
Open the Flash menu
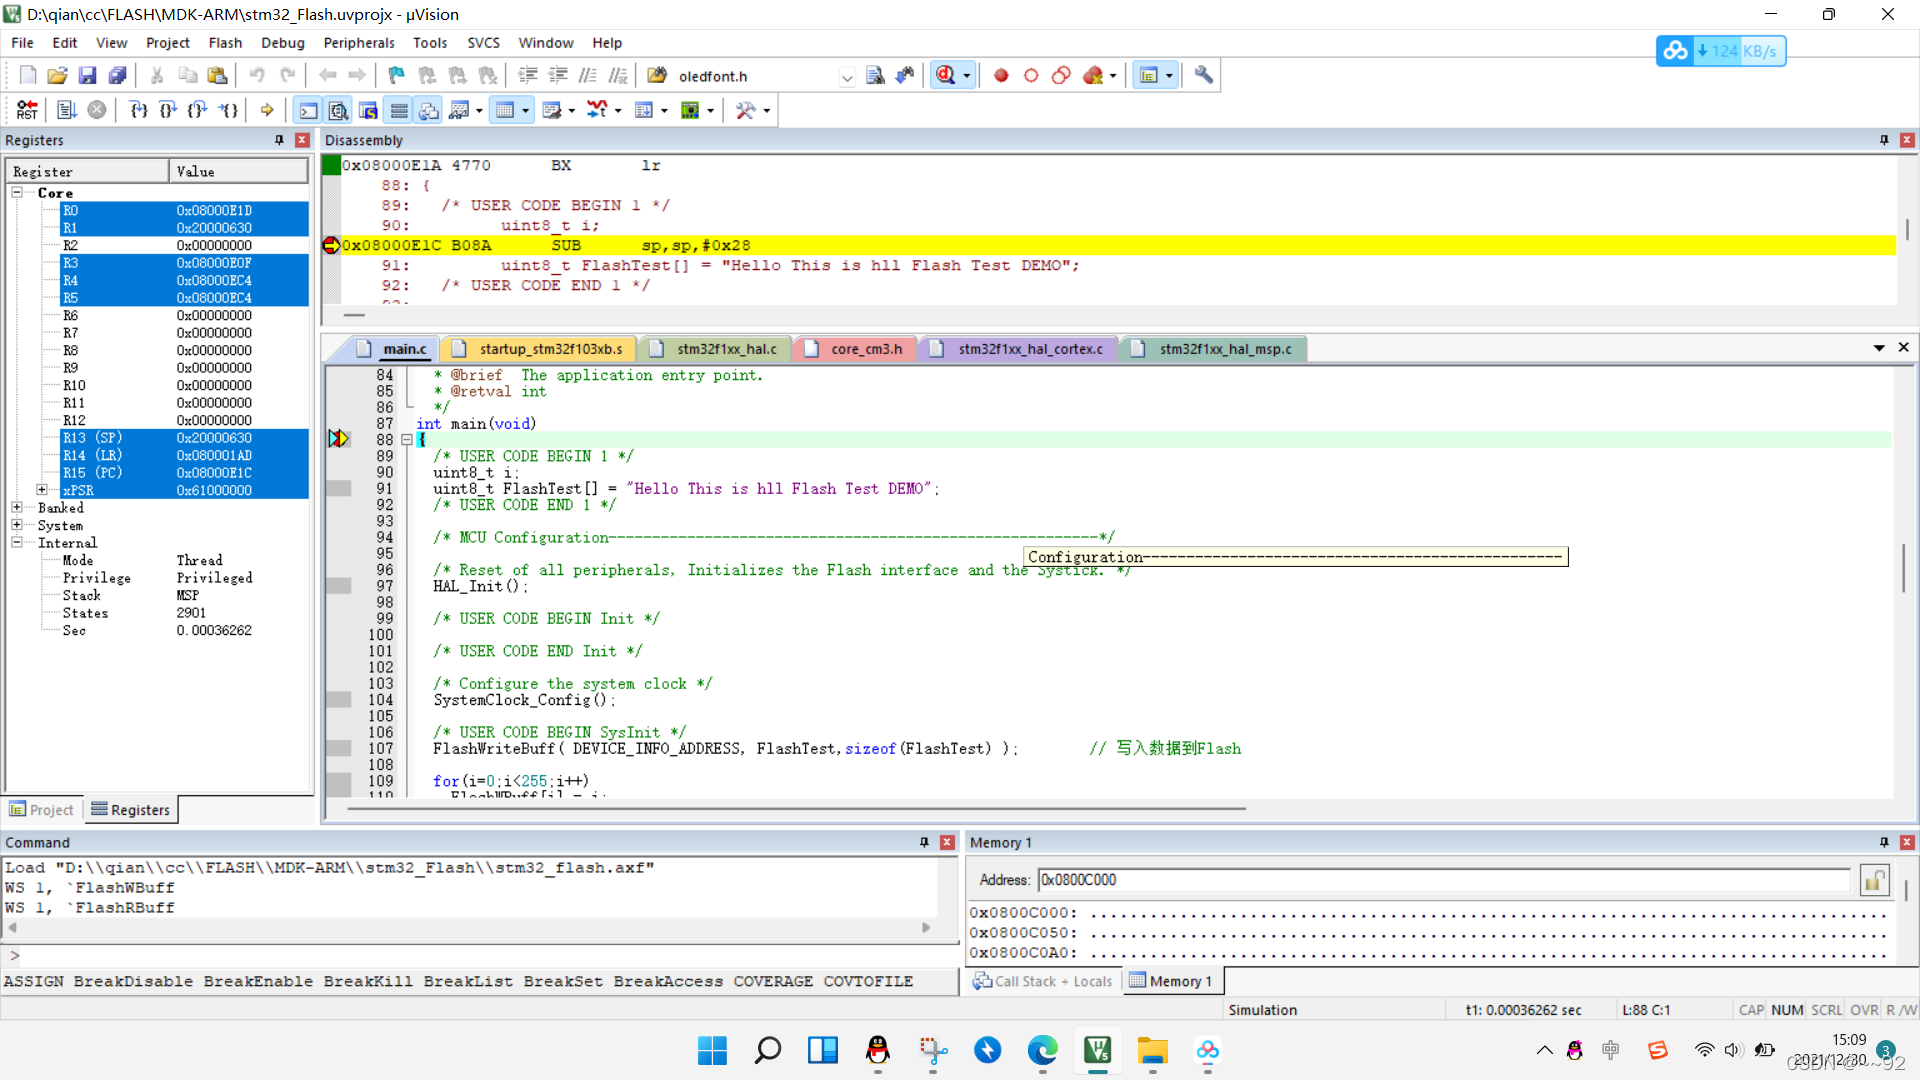(225, 43)
